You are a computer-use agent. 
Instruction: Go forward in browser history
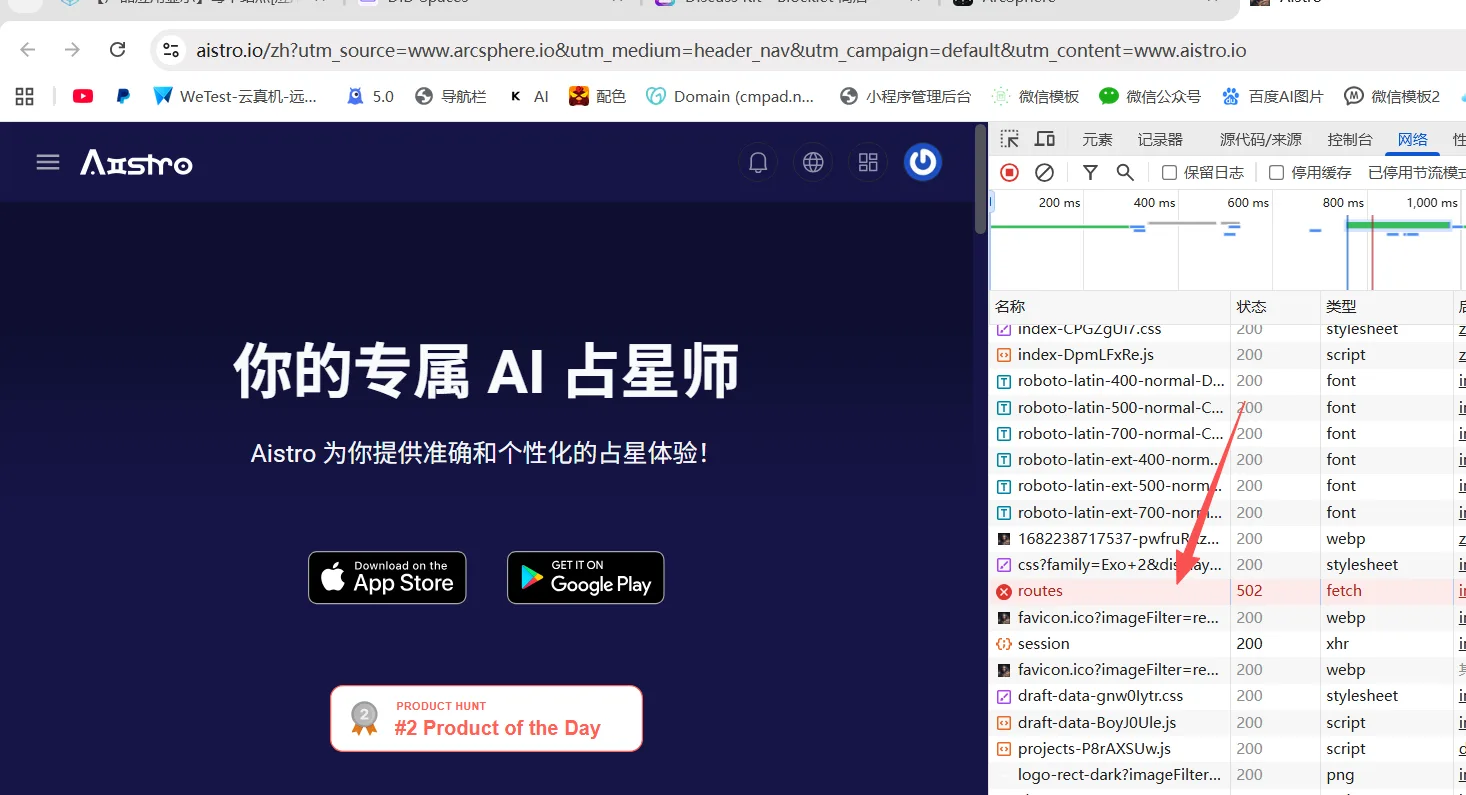point(72,50)
